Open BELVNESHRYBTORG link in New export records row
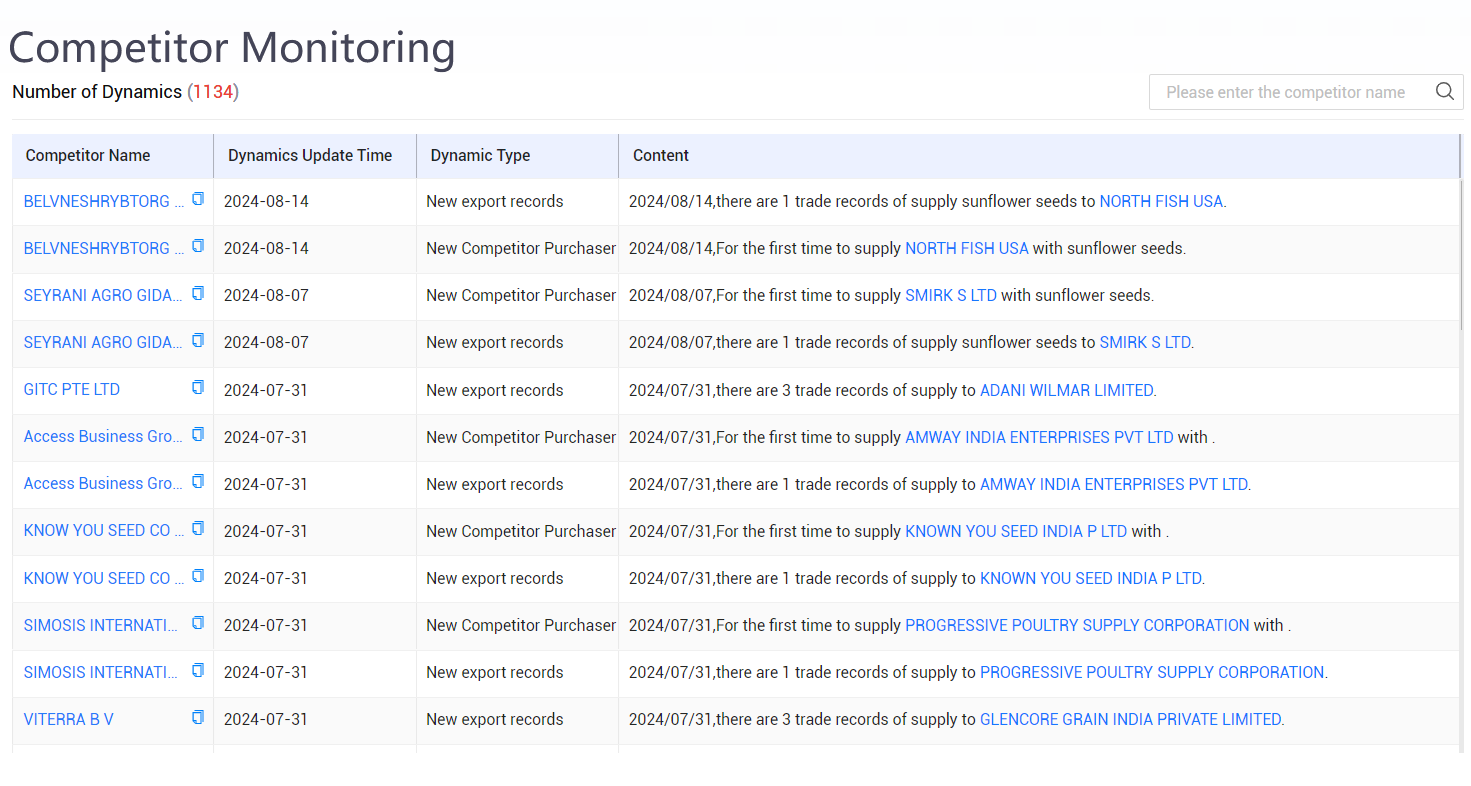The image size is (1471, 786). tap(104, 201)
